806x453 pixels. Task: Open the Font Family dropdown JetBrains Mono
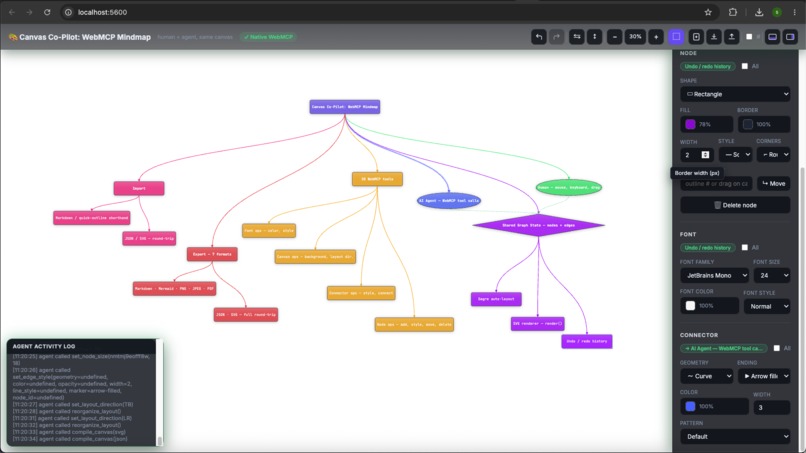pyautogui.click(x=714, y=276)
